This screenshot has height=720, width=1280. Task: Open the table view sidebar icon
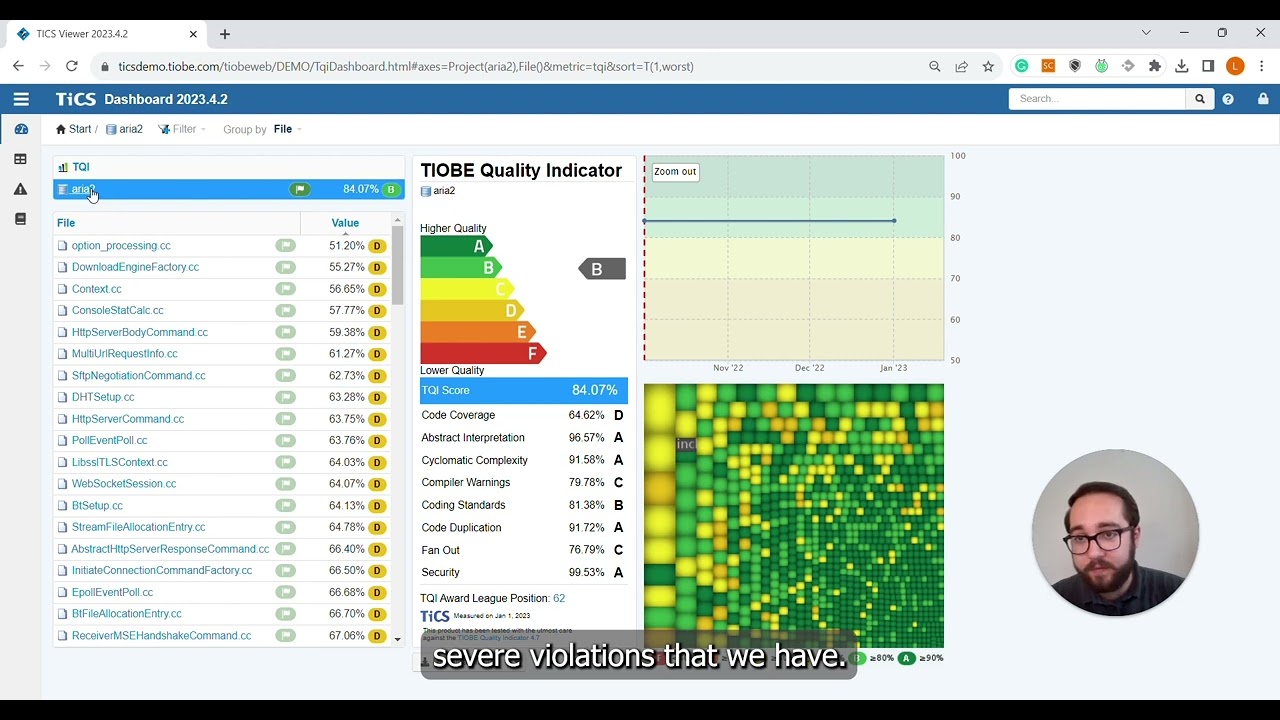tap(21, 159)
